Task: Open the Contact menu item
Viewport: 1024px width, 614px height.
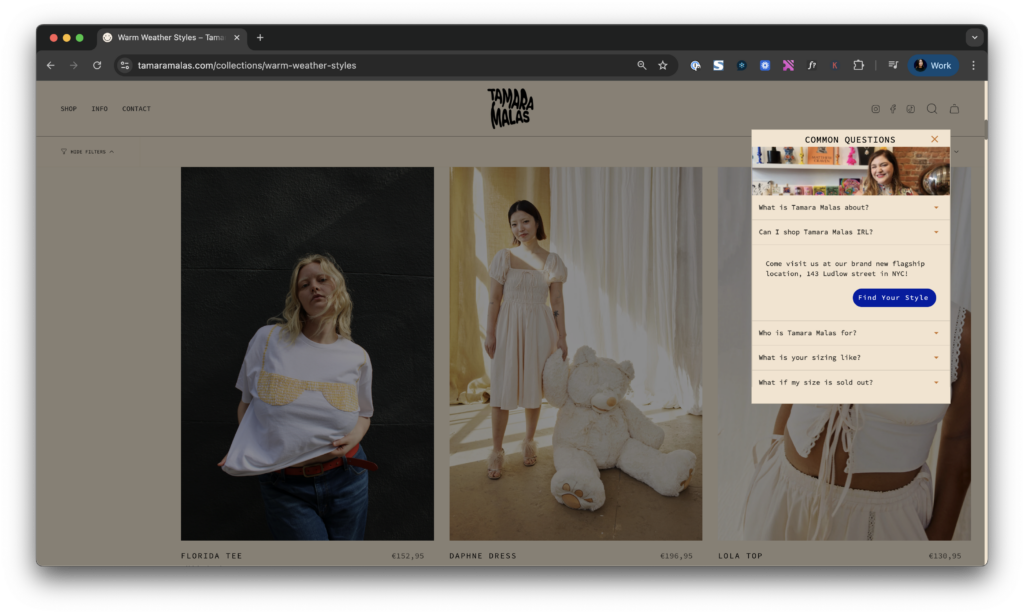Action: [x=136, y=109]
